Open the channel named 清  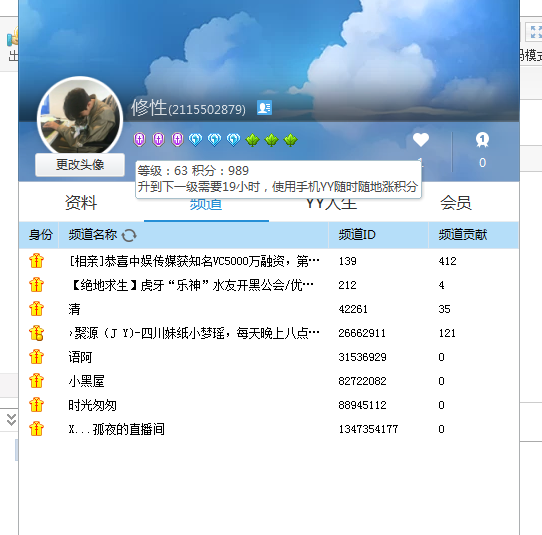click(x=74, y=309)
